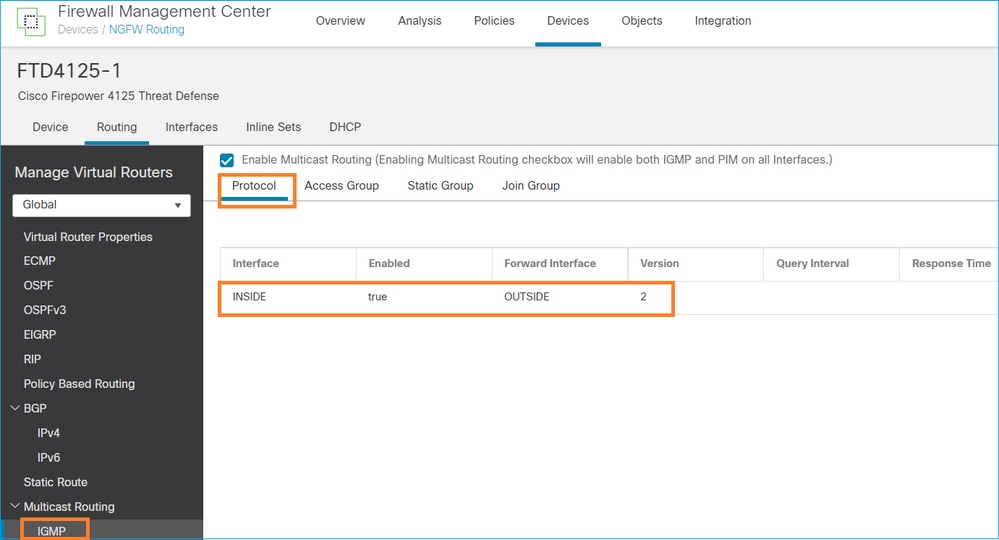This screenshot has width=999, height=540.
Task: Open the Integration menu
Action: tap(722, 21)
